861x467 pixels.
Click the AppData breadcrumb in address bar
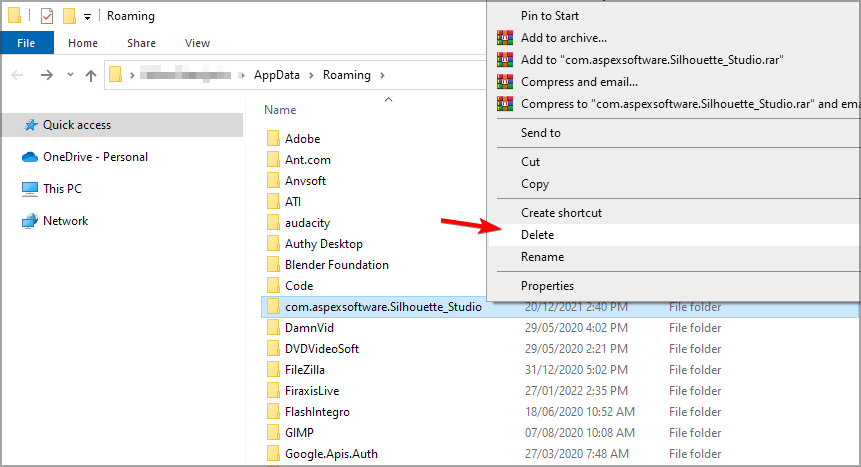[277, 75]
